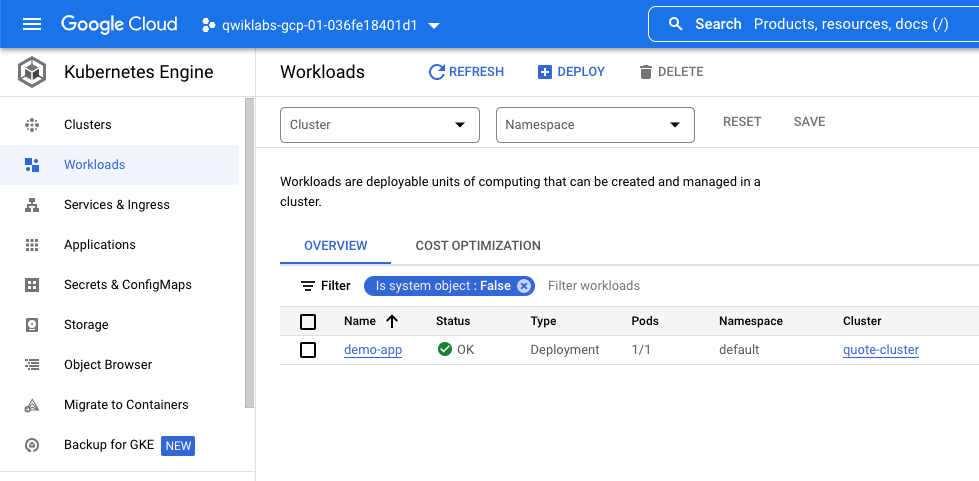979x481 pixels.
Task: Open the Cluster dropdown
Action: click(380, 125)
